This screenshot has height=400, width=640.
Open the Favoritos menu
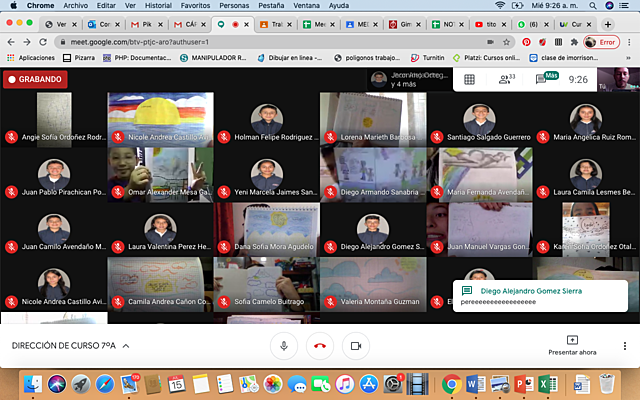coord(196,5)
